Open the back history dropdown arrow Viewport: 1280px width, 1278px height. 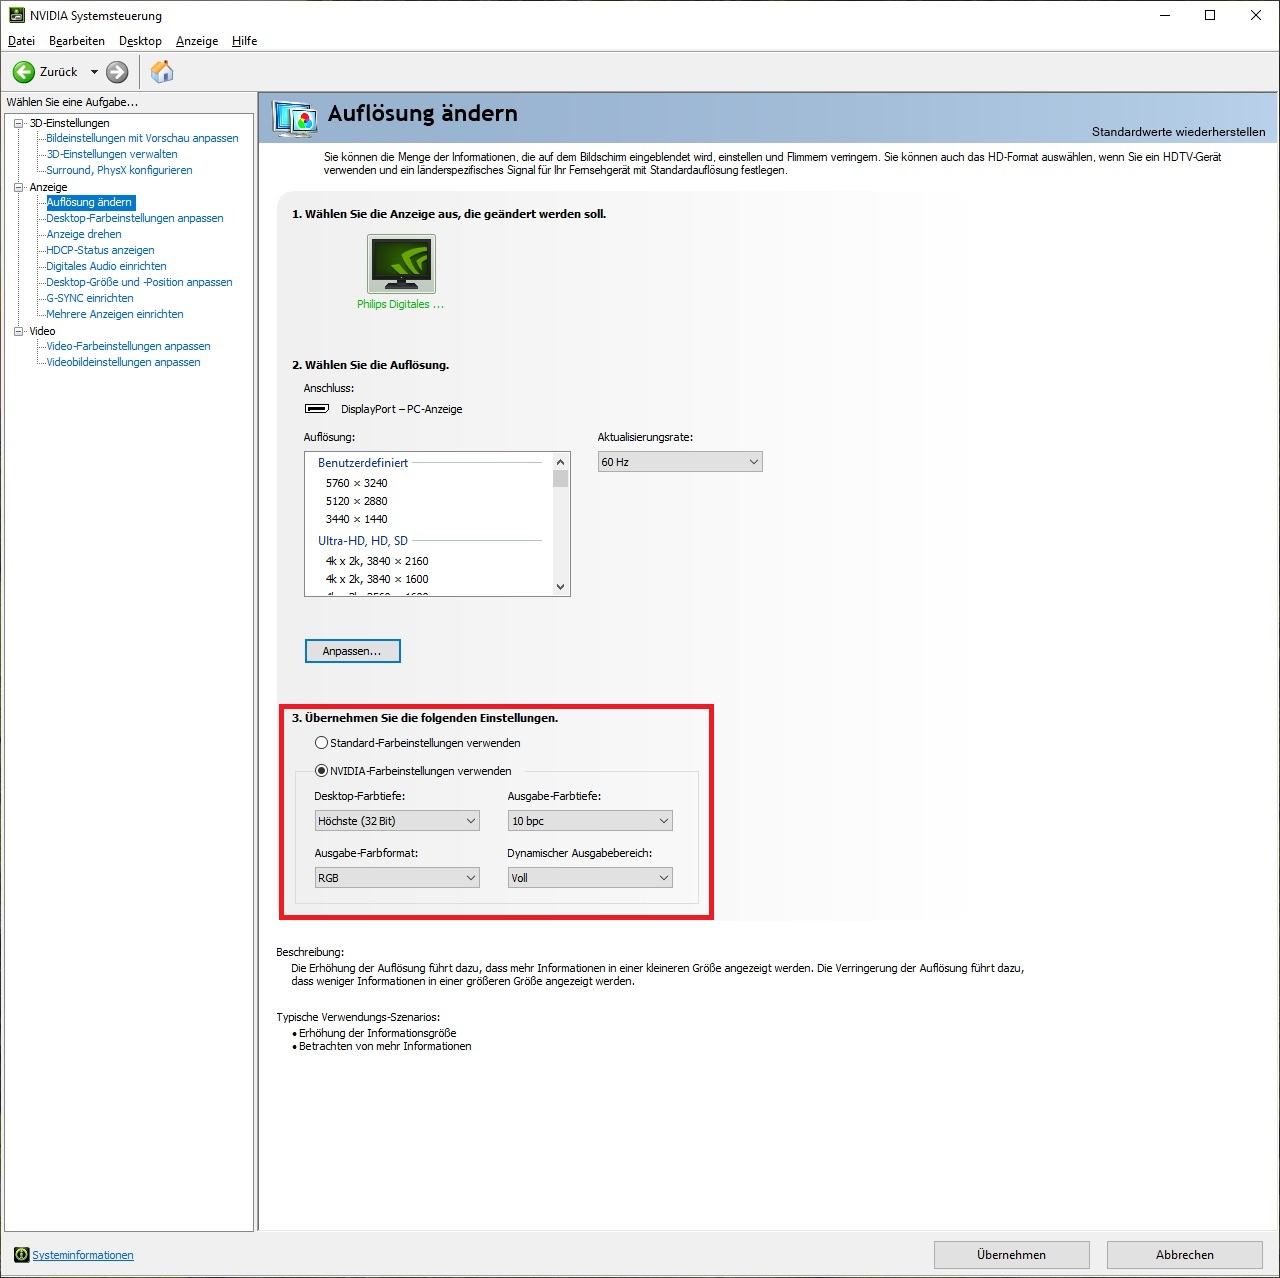[94, 72]
